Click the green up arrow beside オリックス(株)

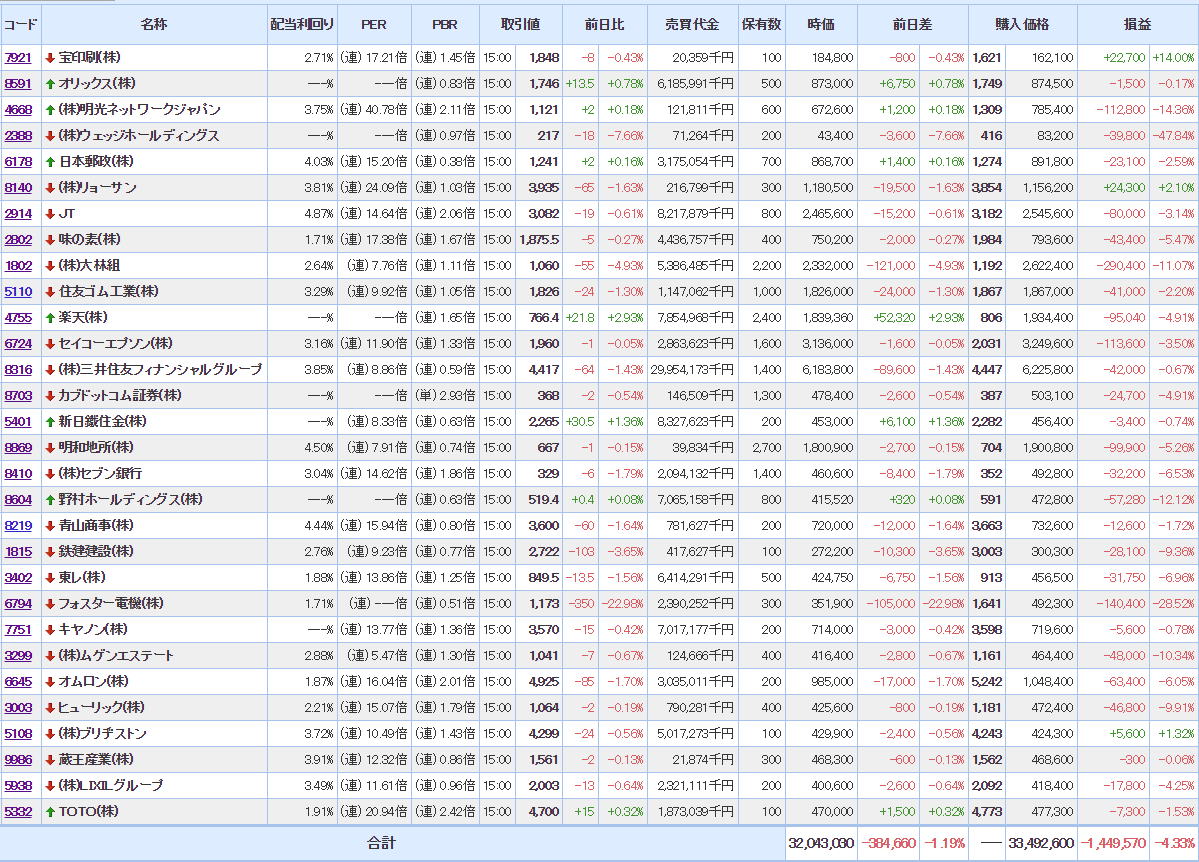(x=50, y=84)
